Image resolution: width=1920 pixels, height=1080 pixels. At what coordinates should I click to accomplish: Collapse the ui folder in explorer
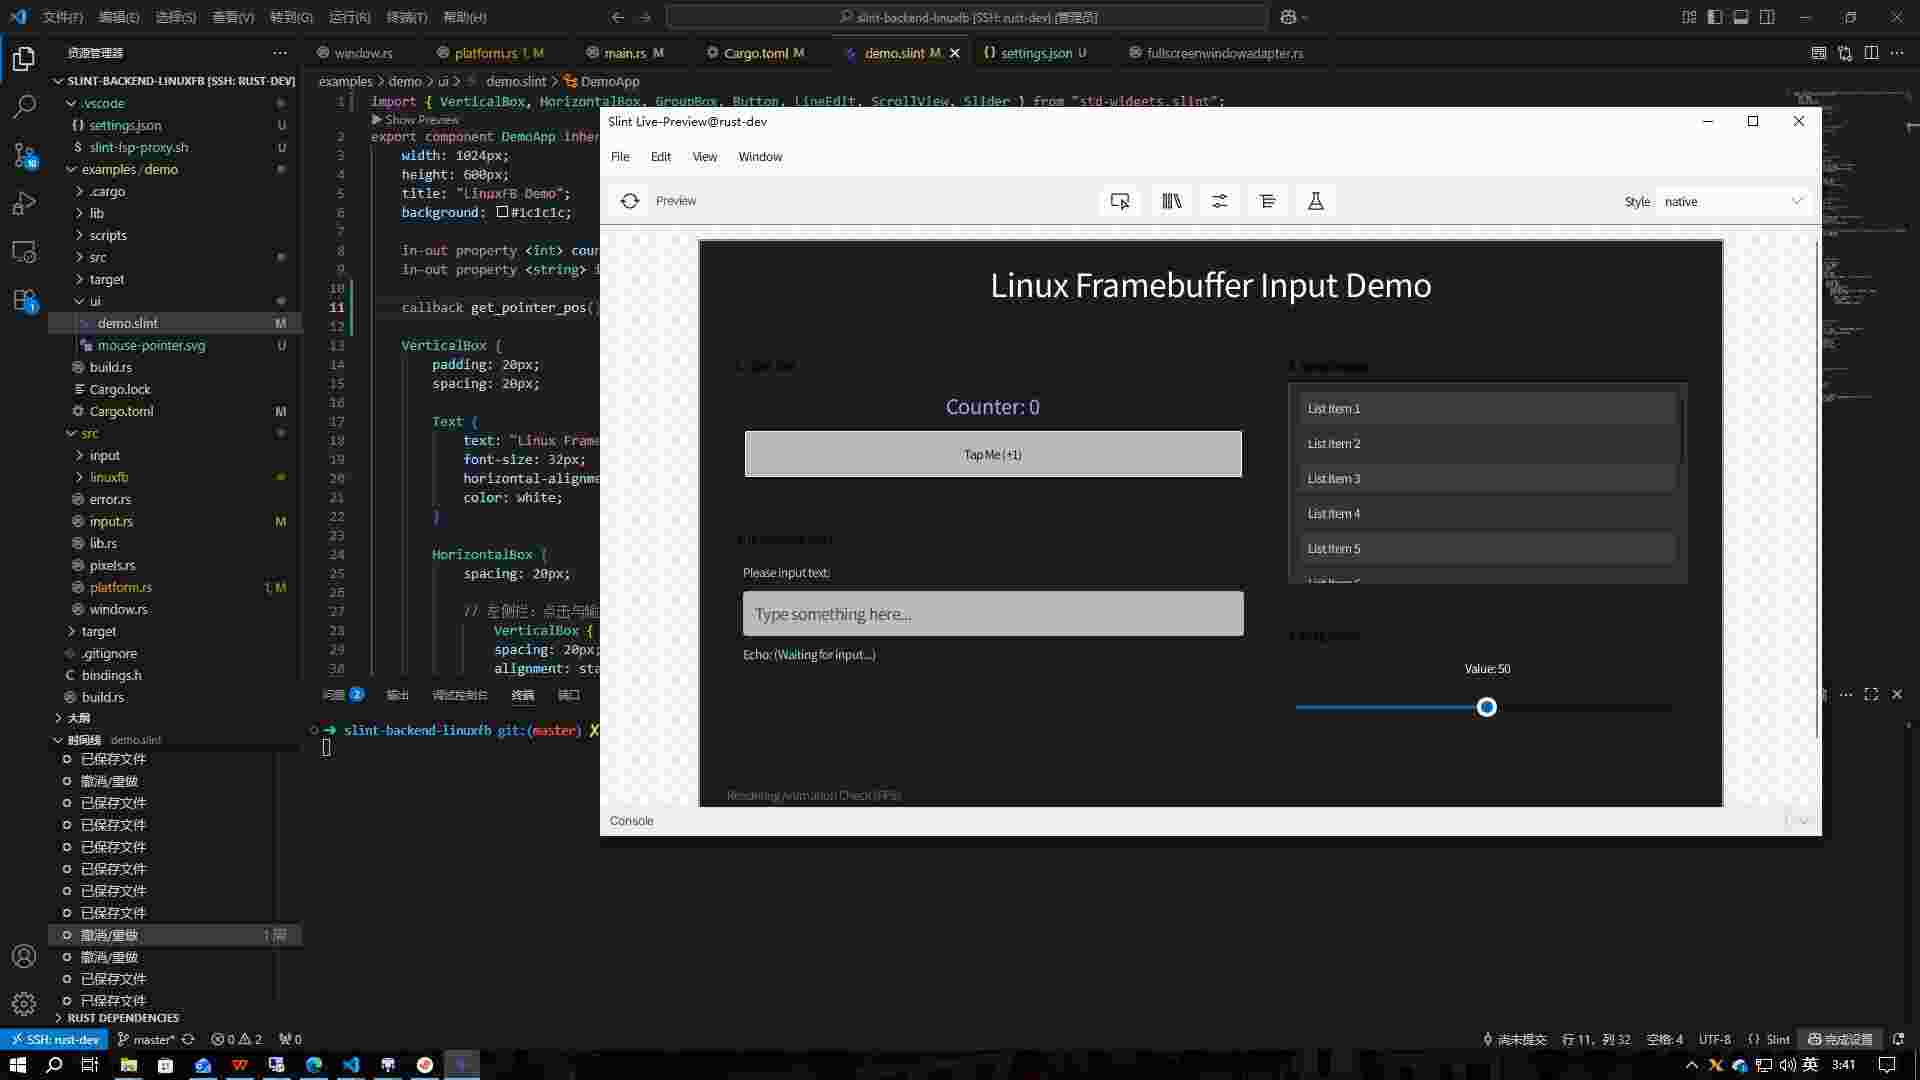coord(94,301)
